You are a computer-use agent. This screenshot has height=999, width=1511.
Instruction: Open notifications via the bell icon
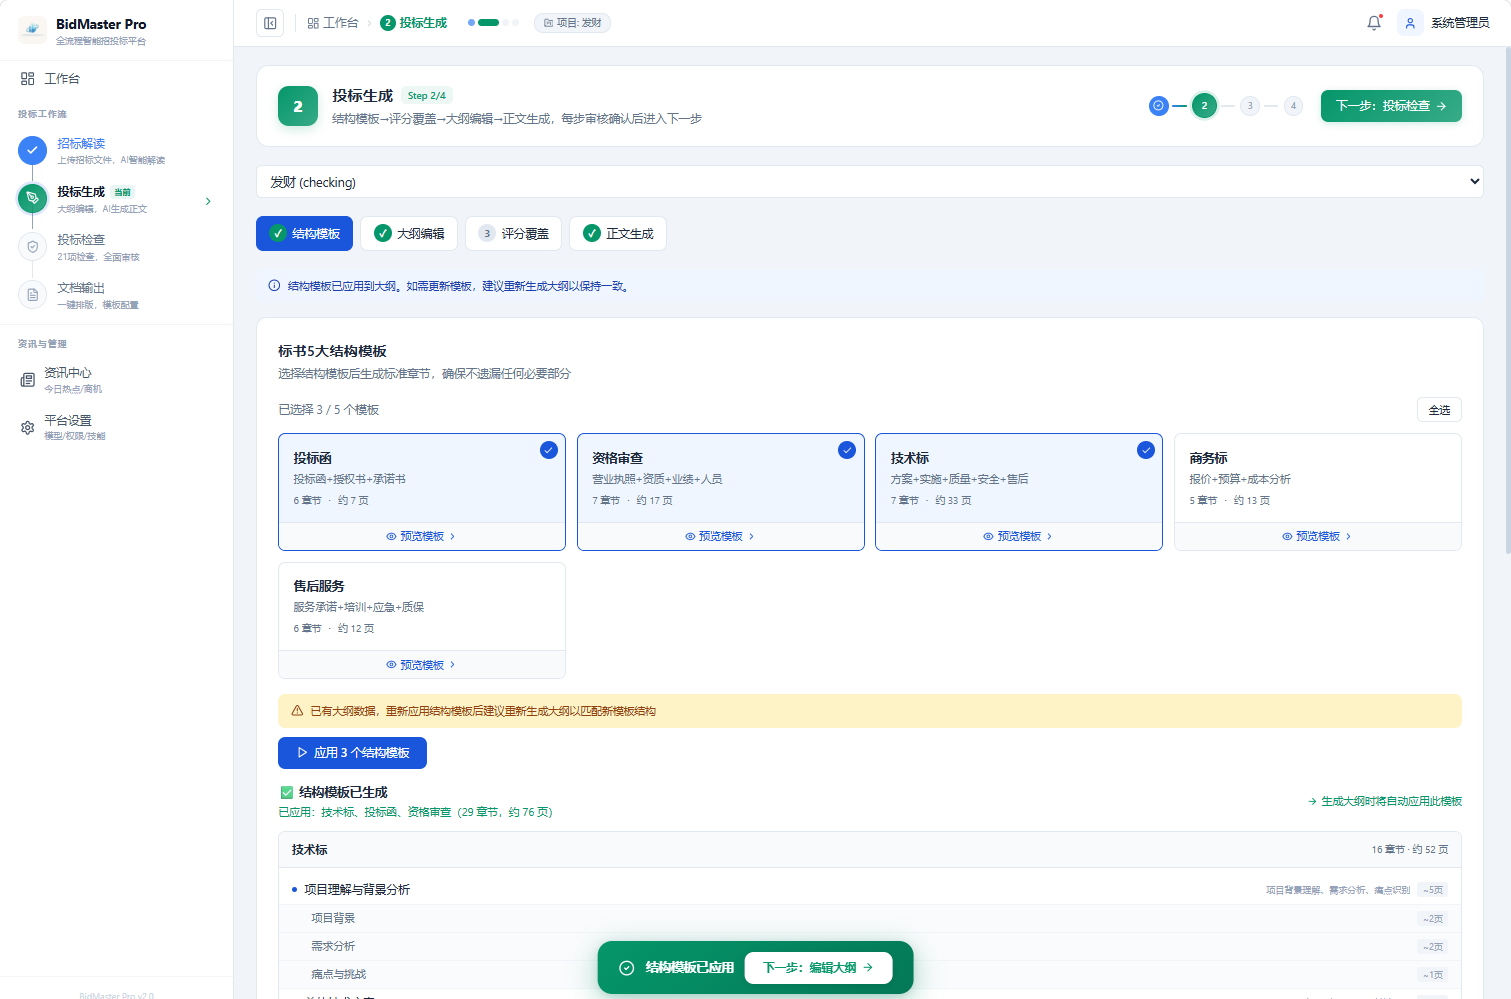1374,23
